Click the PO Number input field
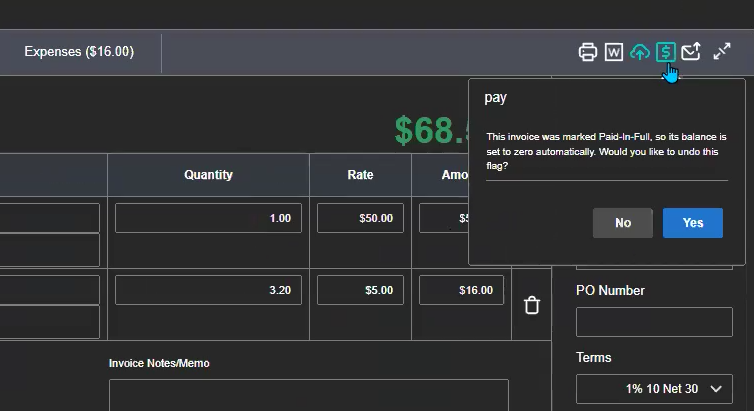This screenshot has height=411, width=754. (x=654, y=322)
